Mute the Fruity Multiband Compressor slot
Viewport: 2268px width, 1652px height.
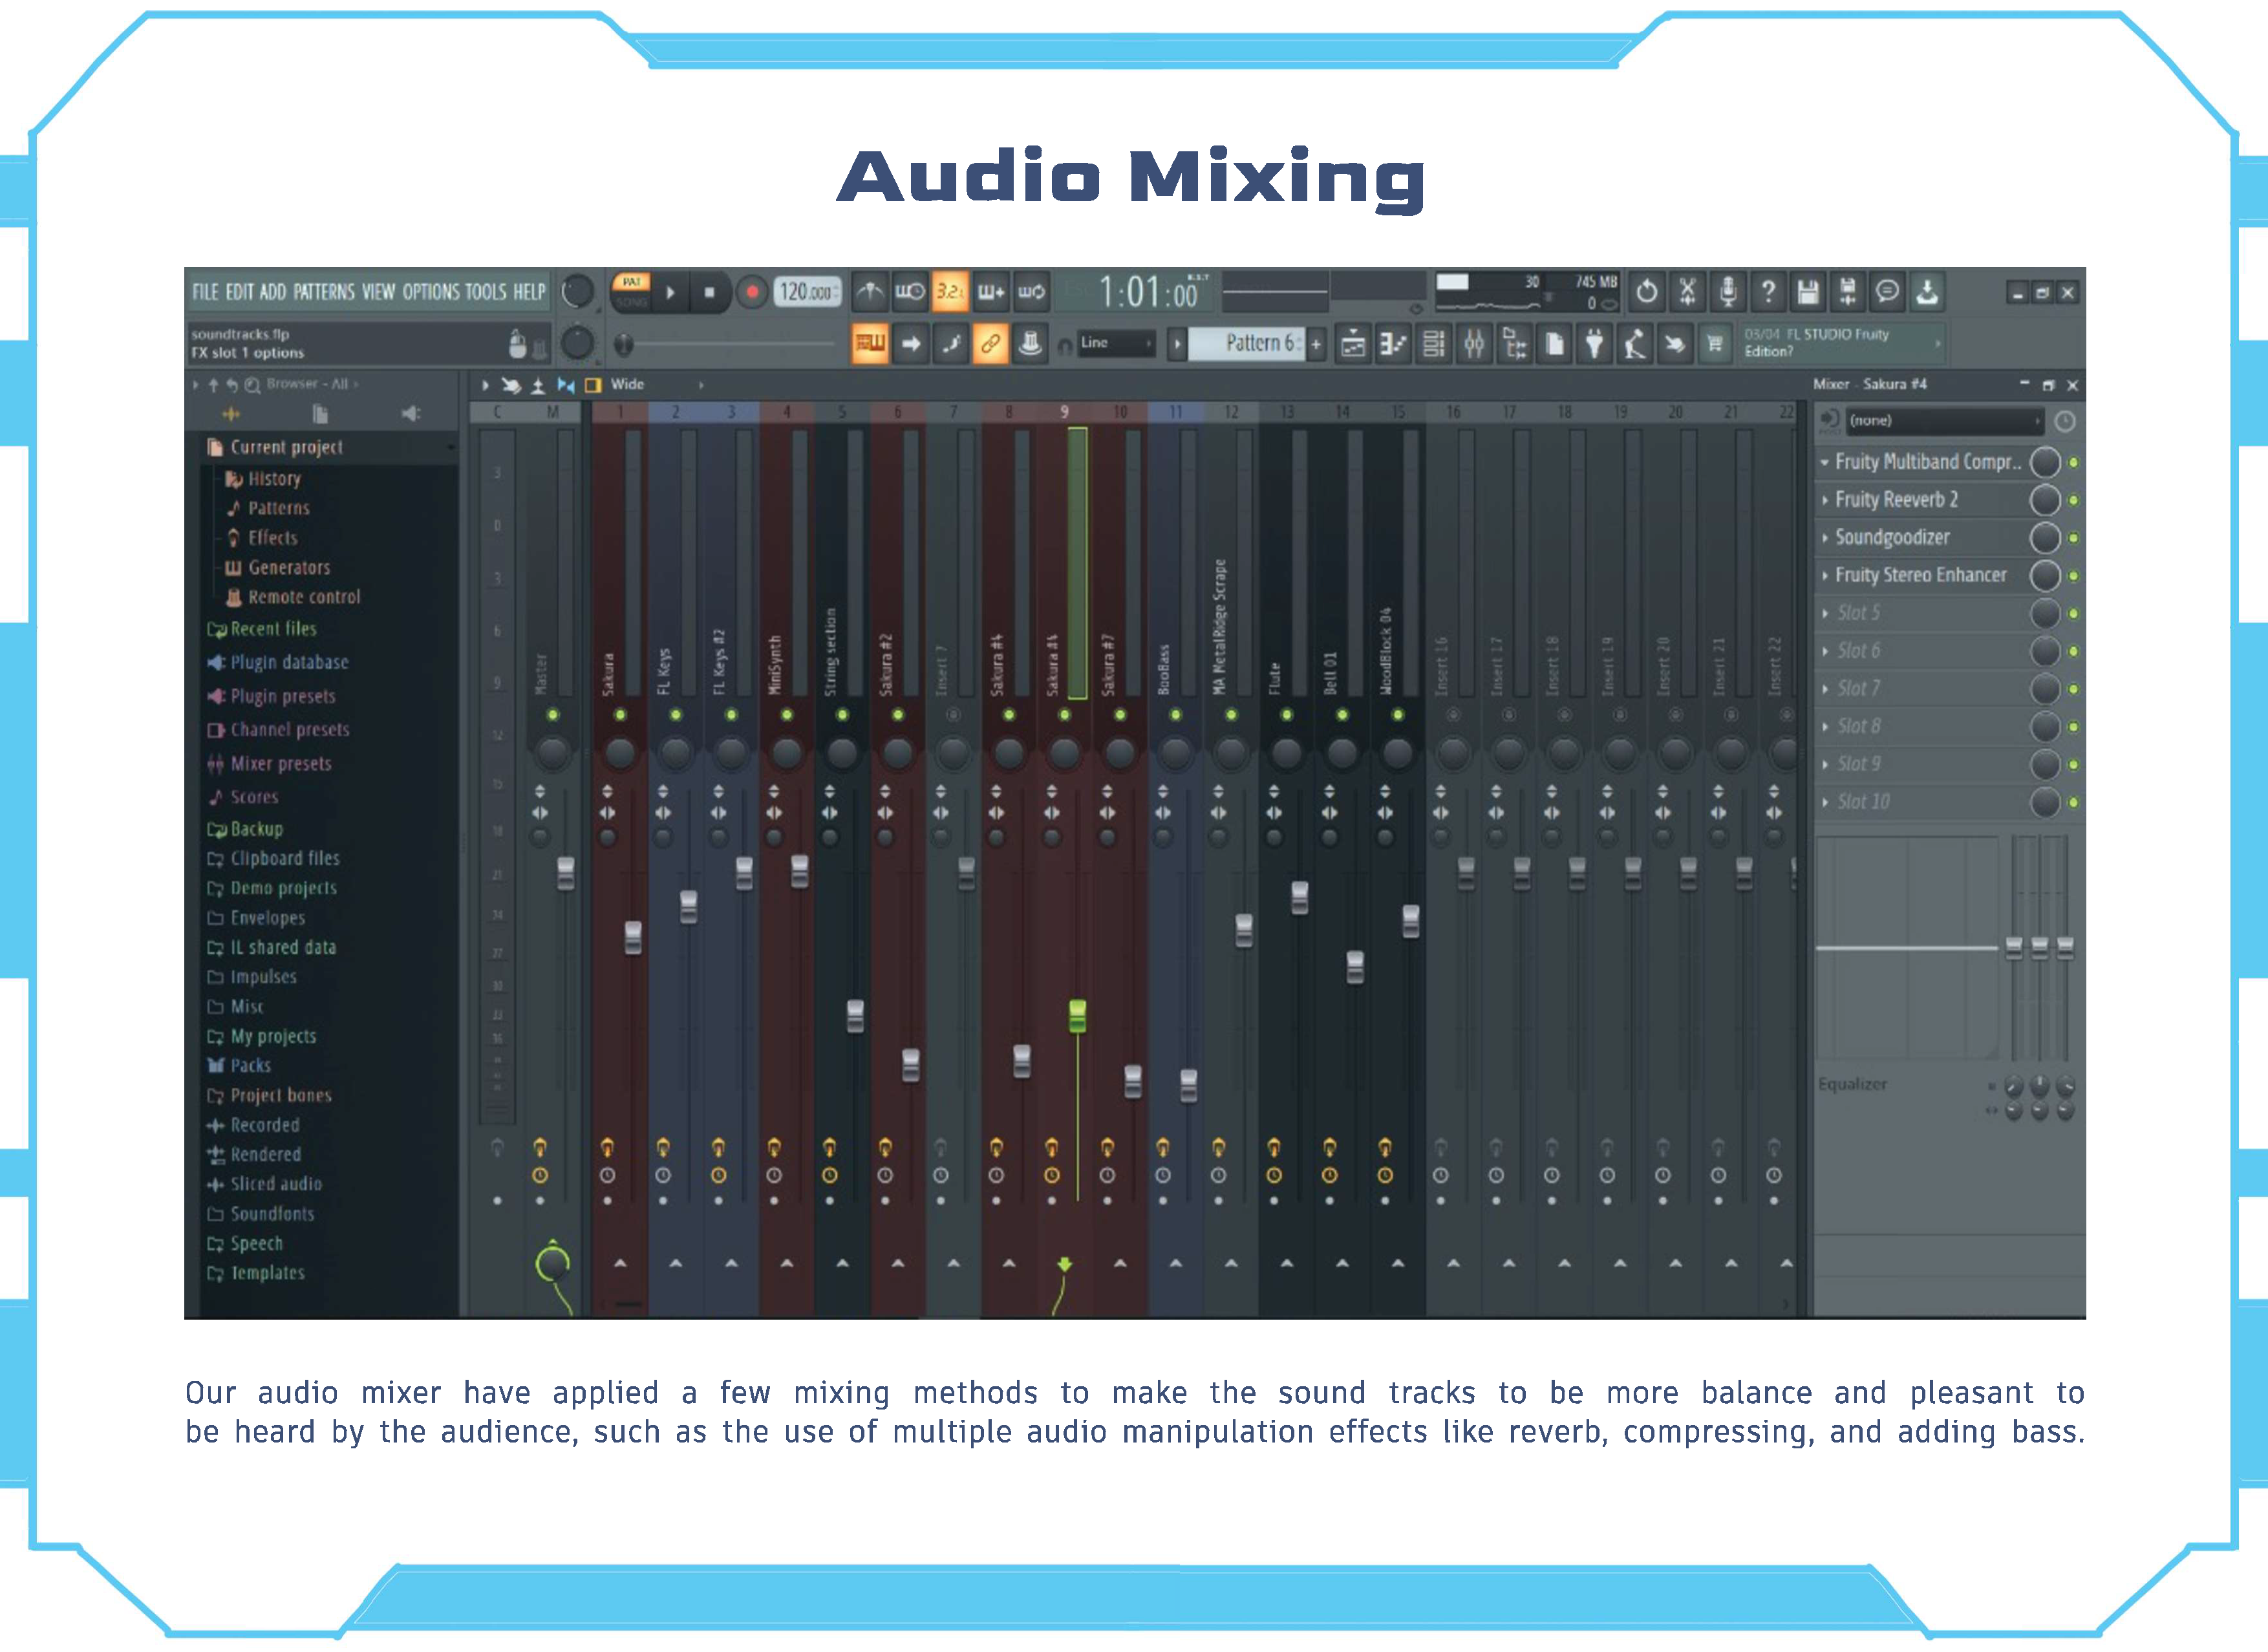tap(2074, 463)
